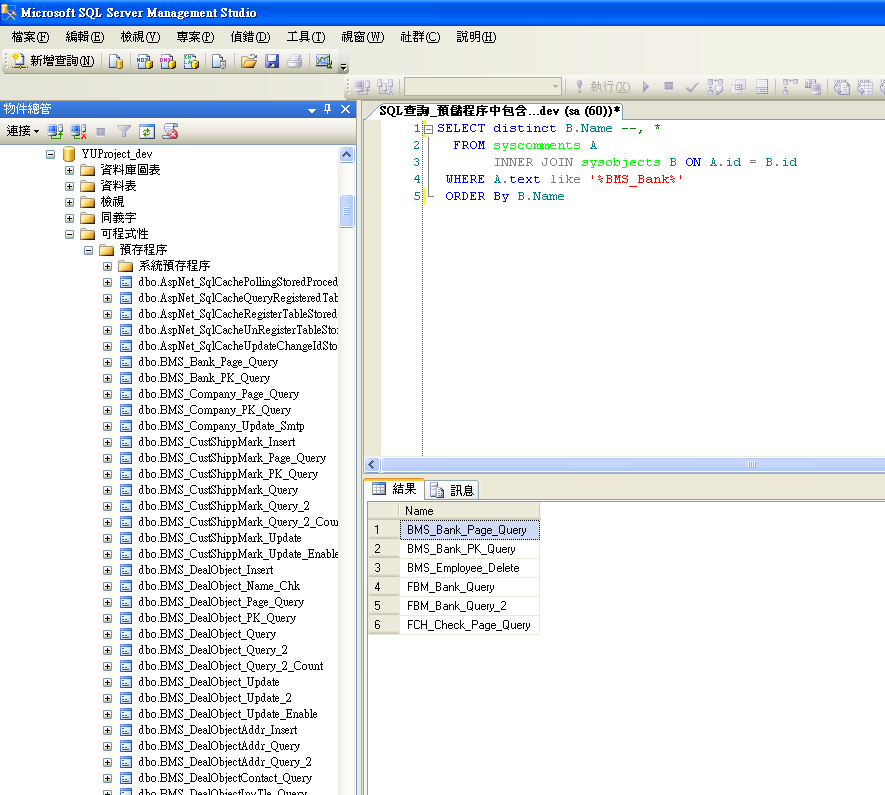Collapse the 預存程序 stored procedures folder
Screen dimensions: 885x795
pyautogui.click(x=89, y=250)
